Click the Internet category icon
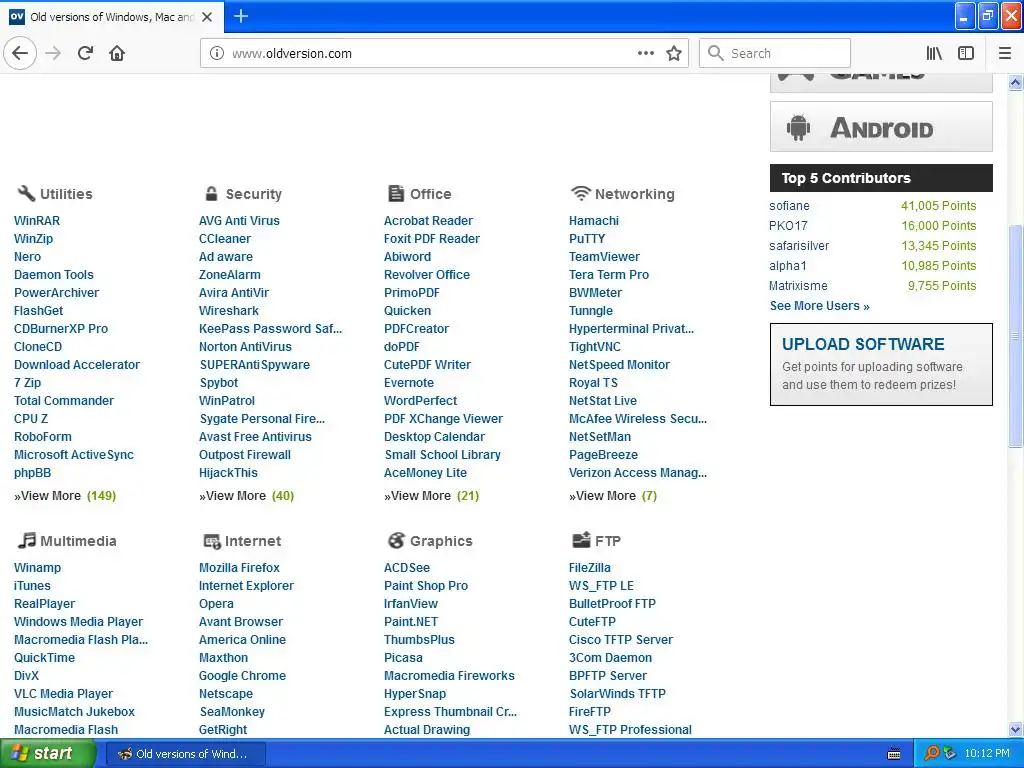This screenshot has height=768, width=1024. click(212, 541)
